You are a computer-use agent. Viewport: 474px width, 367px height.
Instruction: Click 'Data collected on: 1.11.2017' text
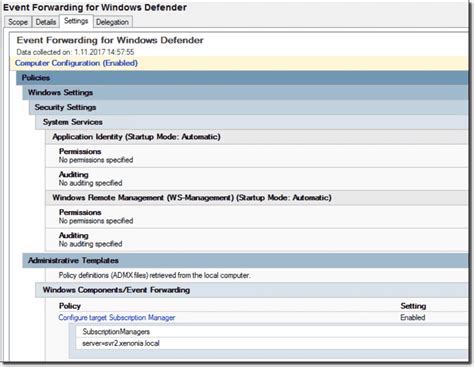(x=75, y=52)
